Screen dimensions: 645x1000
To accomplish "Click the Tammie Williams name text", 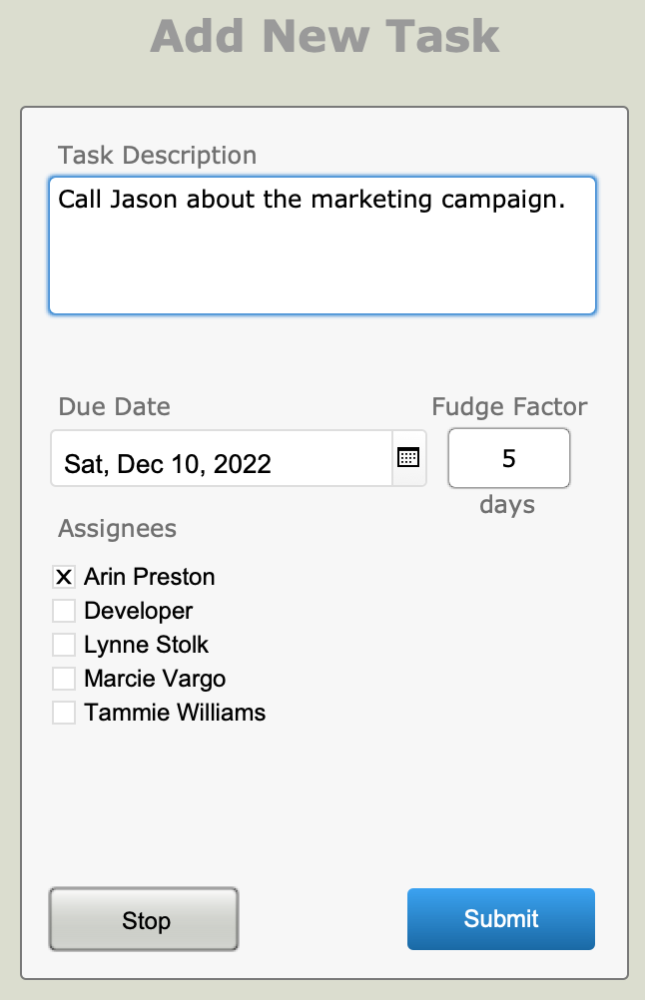I will 175,713.
